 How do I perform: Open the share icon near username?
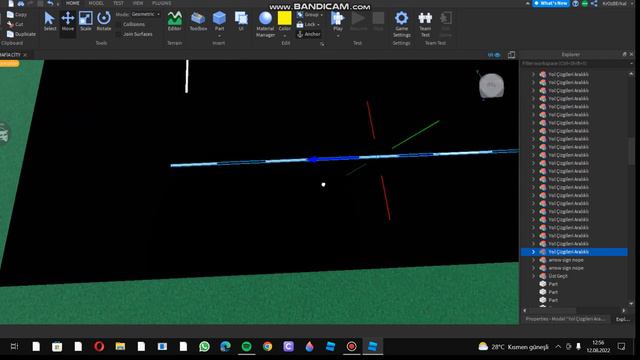(594, 4)
